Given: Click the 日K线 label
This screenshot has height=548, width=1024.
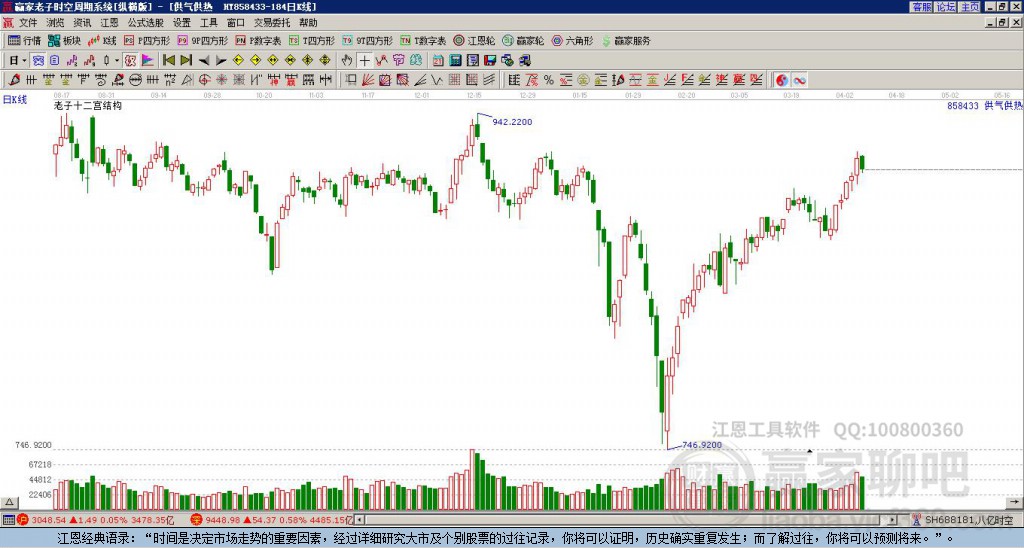Looking at the screenshot, I should 14,100.
